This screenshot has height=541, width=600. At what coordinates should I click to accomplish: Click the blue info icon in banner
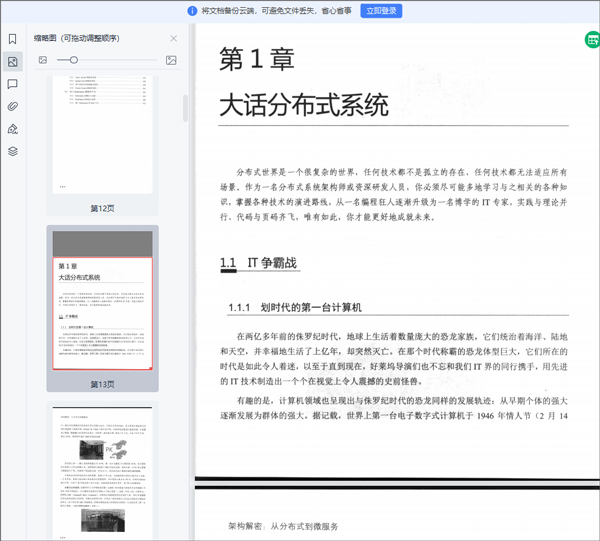point(192,11)
